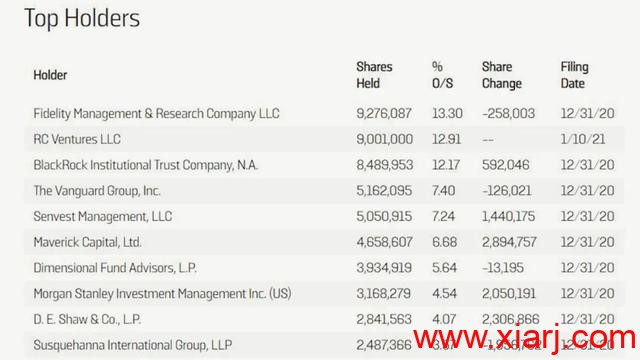Viewport: 640px width, 360px height.
Task: Select the Share Change column header
Action: 502,75
